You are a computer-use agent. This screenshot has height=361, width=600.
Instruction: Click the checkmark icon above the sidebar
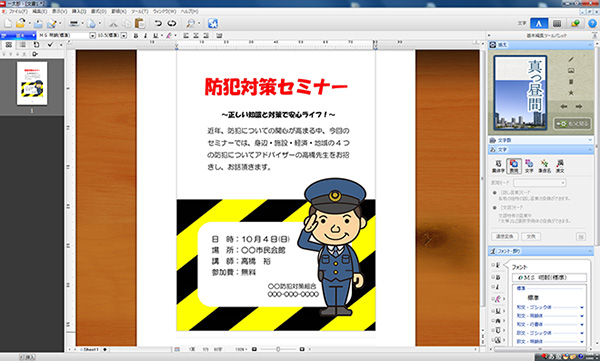[x=50, y=45]
